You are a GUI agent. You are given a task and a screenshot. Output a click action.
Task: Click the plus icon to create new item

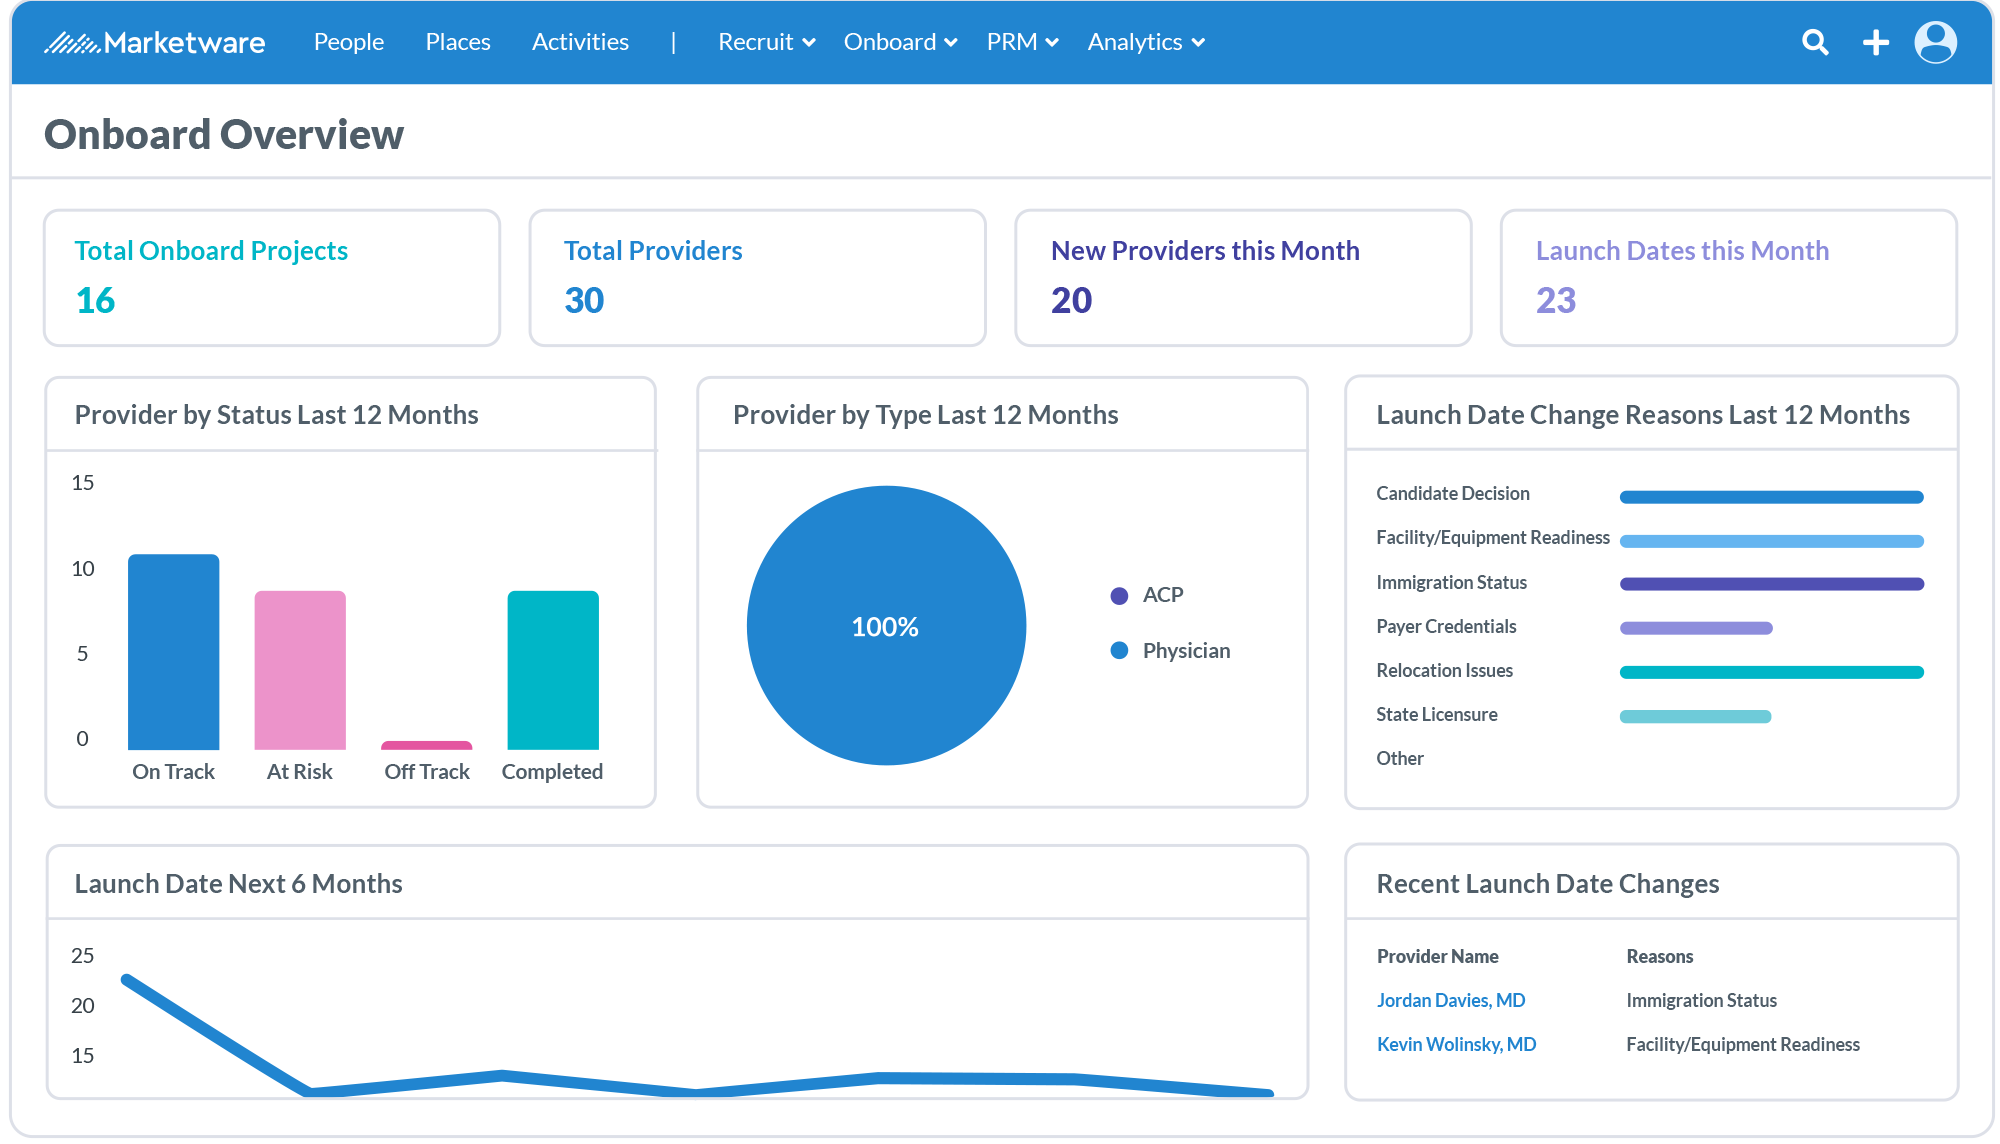(1876, 42)
